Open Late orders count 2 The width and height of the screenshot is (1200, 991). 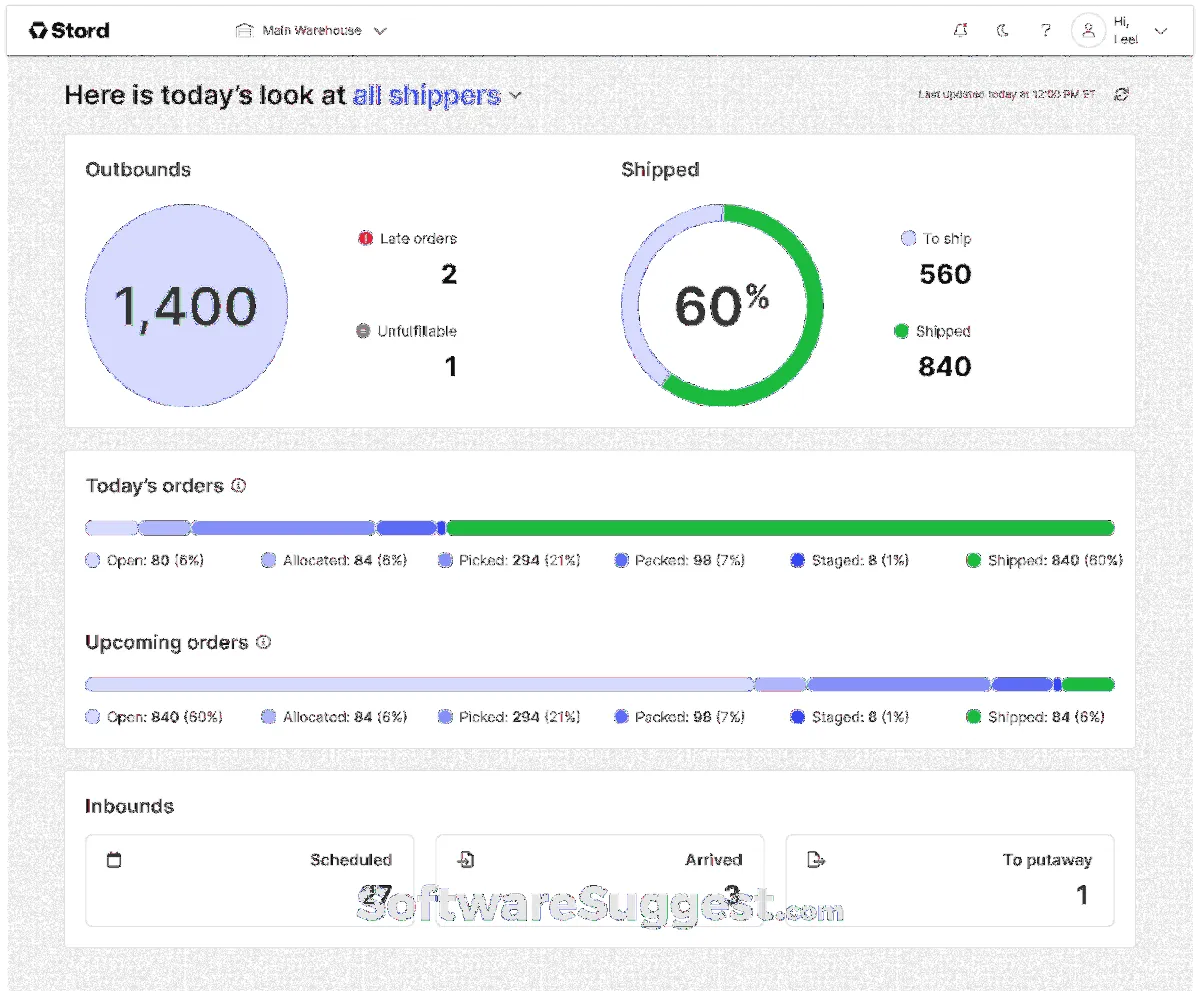coord(450,275)
